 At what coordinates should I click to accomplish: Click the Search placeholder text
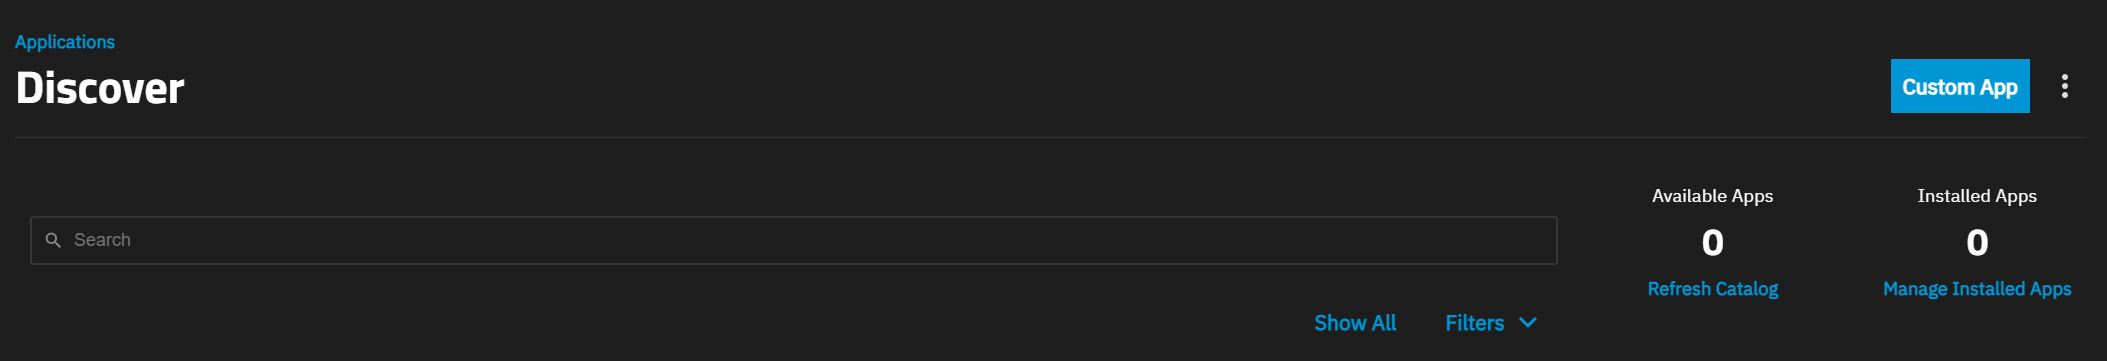pyautogui.click(x=102, y=240)
